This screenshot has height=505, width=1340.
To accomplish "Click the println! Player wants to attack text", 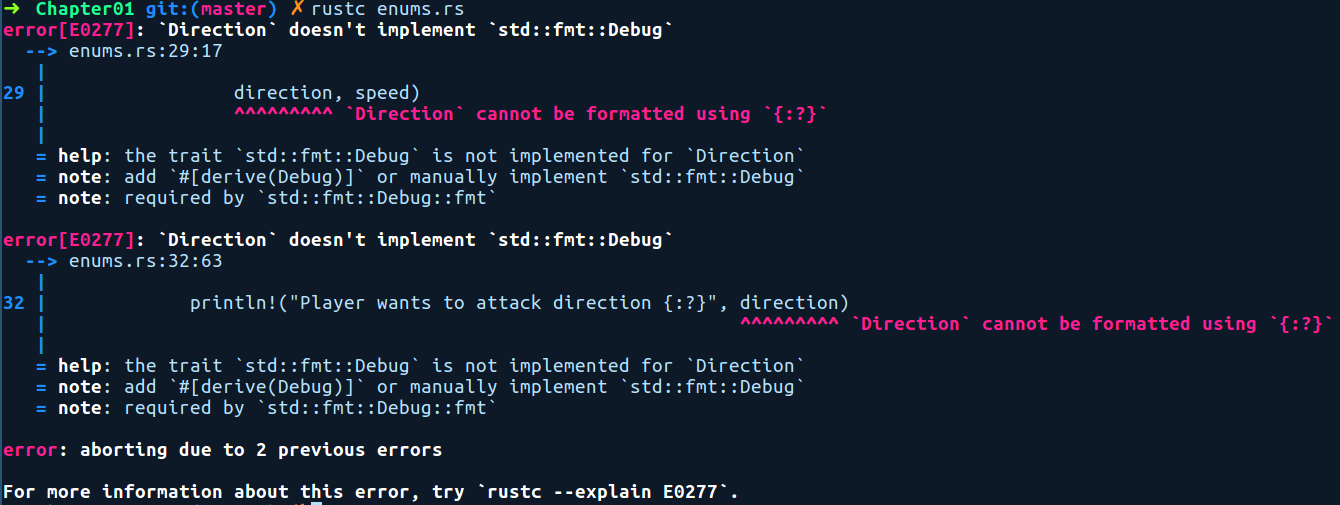I will (x=519, y=303).
